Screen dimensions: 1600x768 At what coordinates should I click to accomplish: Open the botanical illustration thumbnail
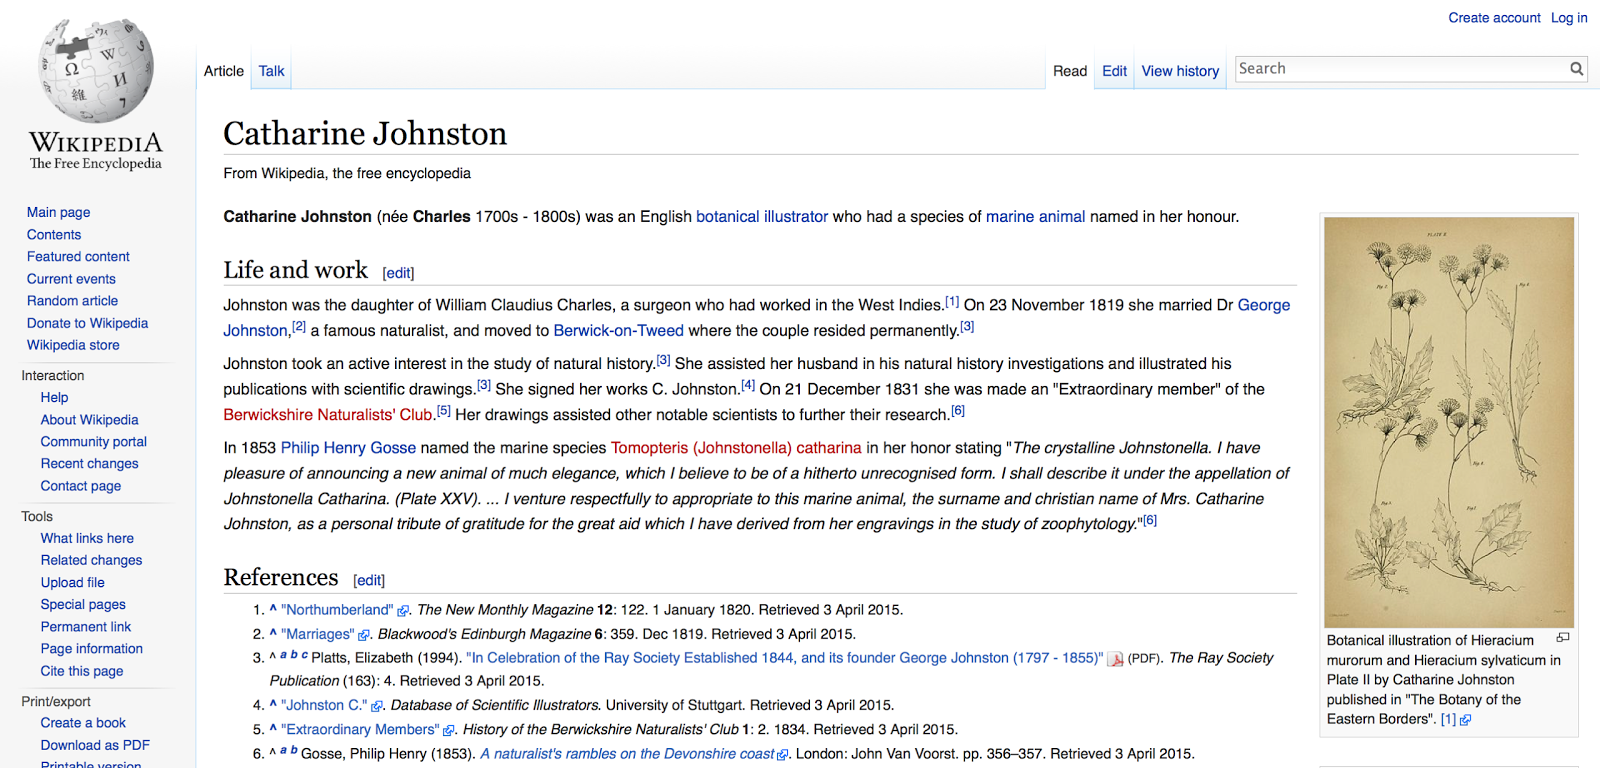[x=1448, y=422]
